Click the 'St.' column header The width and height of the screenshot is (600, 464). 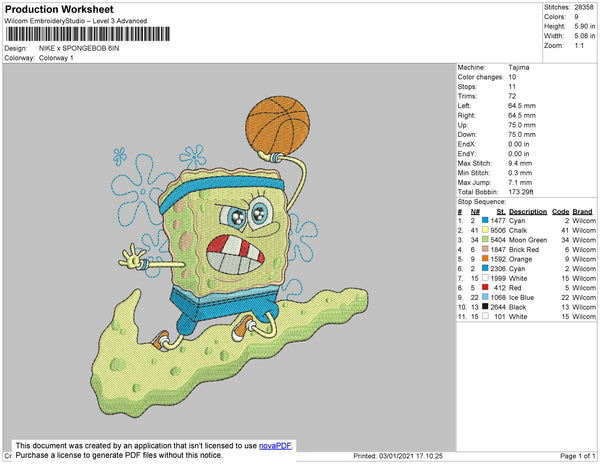[x=501, y=211]
